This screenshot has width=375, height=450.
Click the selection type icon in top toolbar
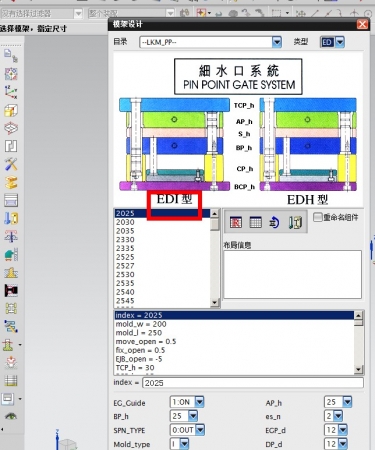point(202,13)
